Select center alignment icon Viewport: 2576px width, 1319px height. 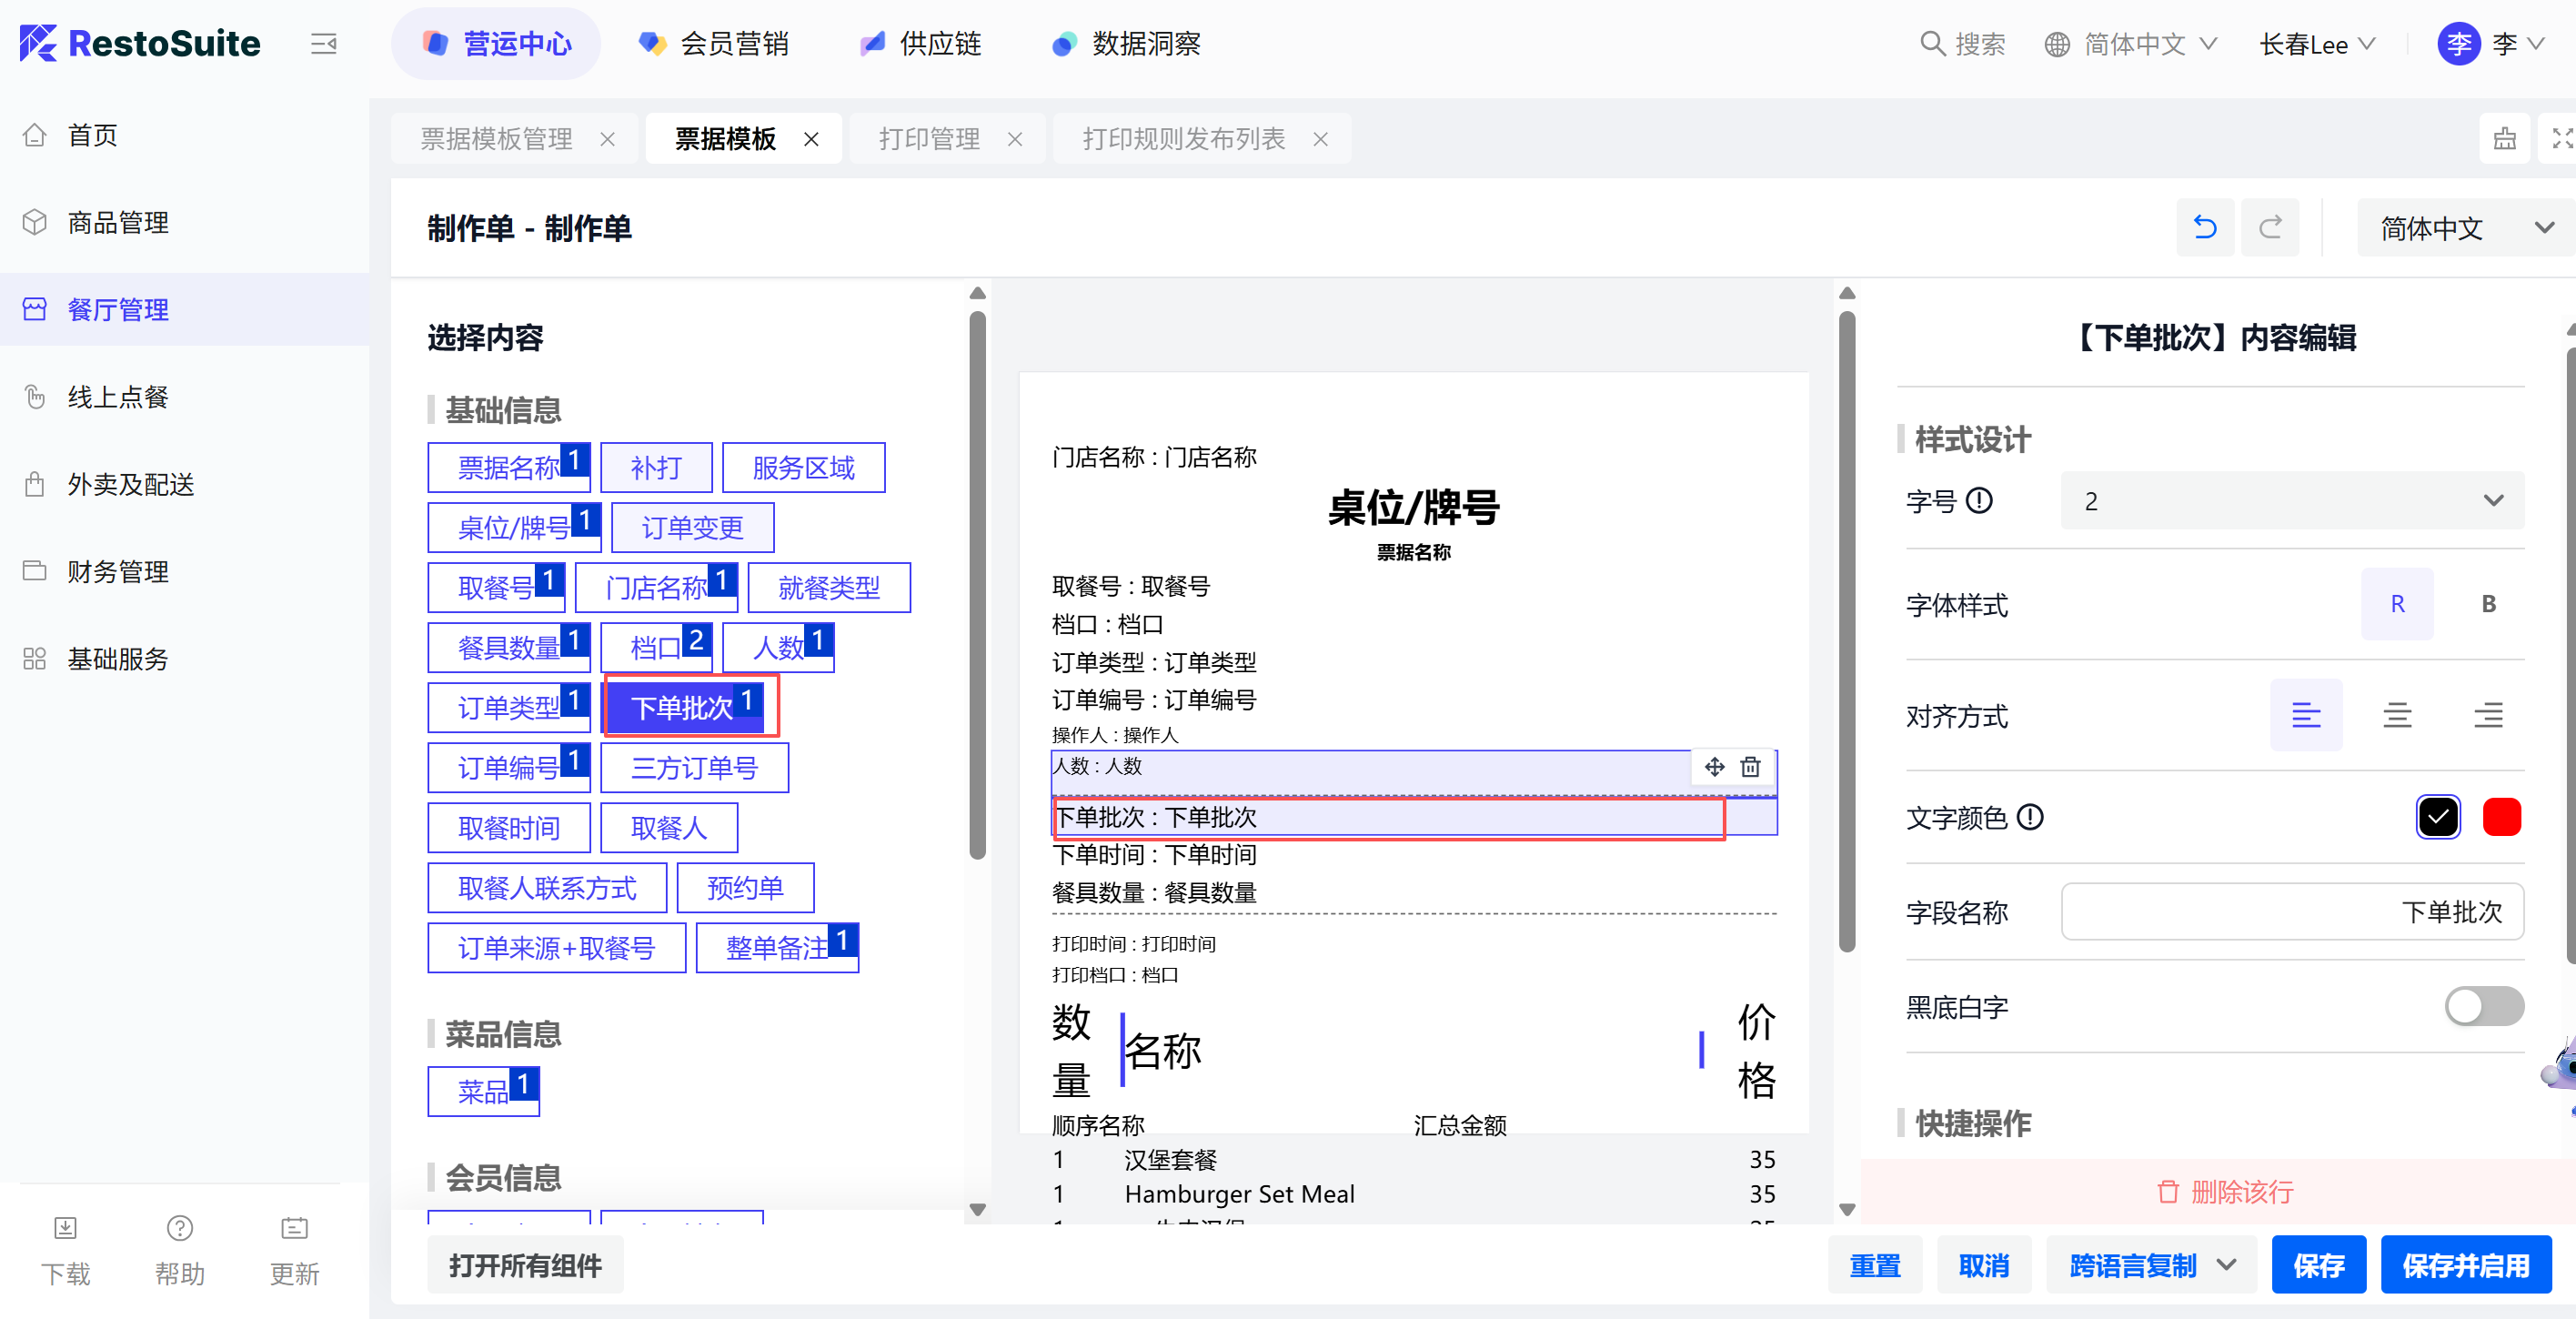[2396, 715]
